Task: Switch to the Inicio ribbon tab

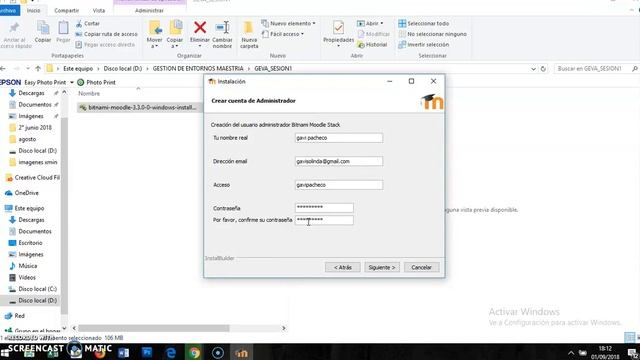Action: (x=33, y=11)
